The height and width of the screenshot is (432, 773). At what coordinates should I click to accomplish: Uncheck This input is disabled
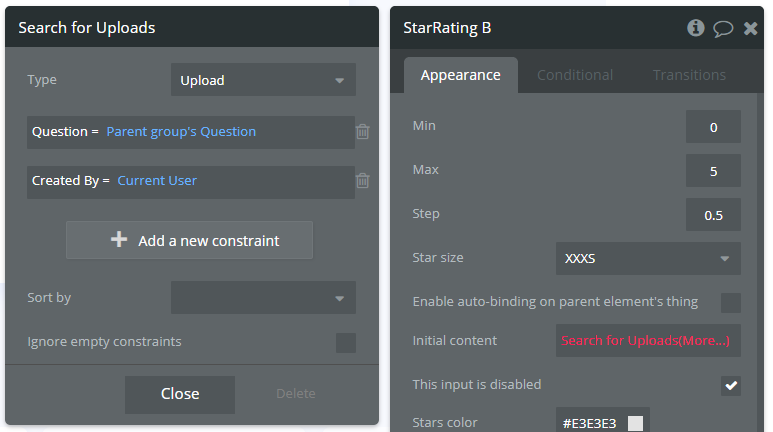tap(731, 385)
